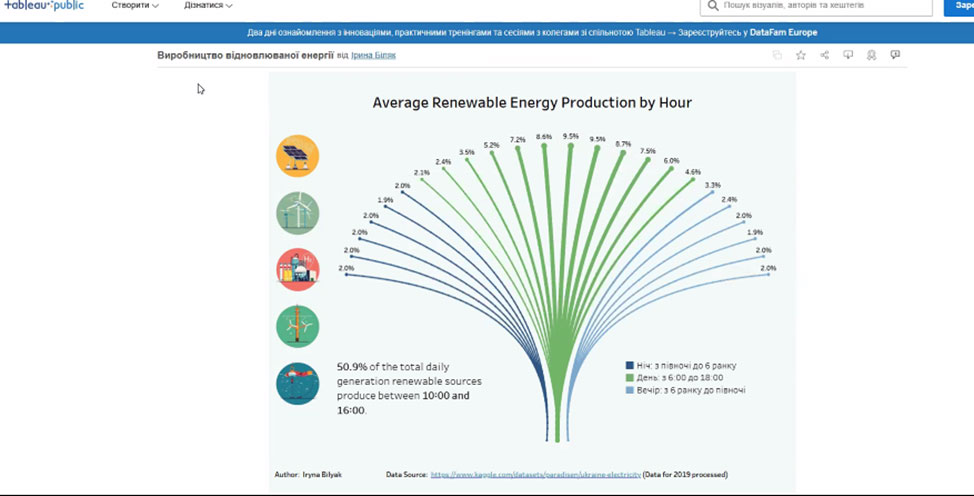Expand the Створити dropdown menu
974x496 pixels.
[135, 6]
